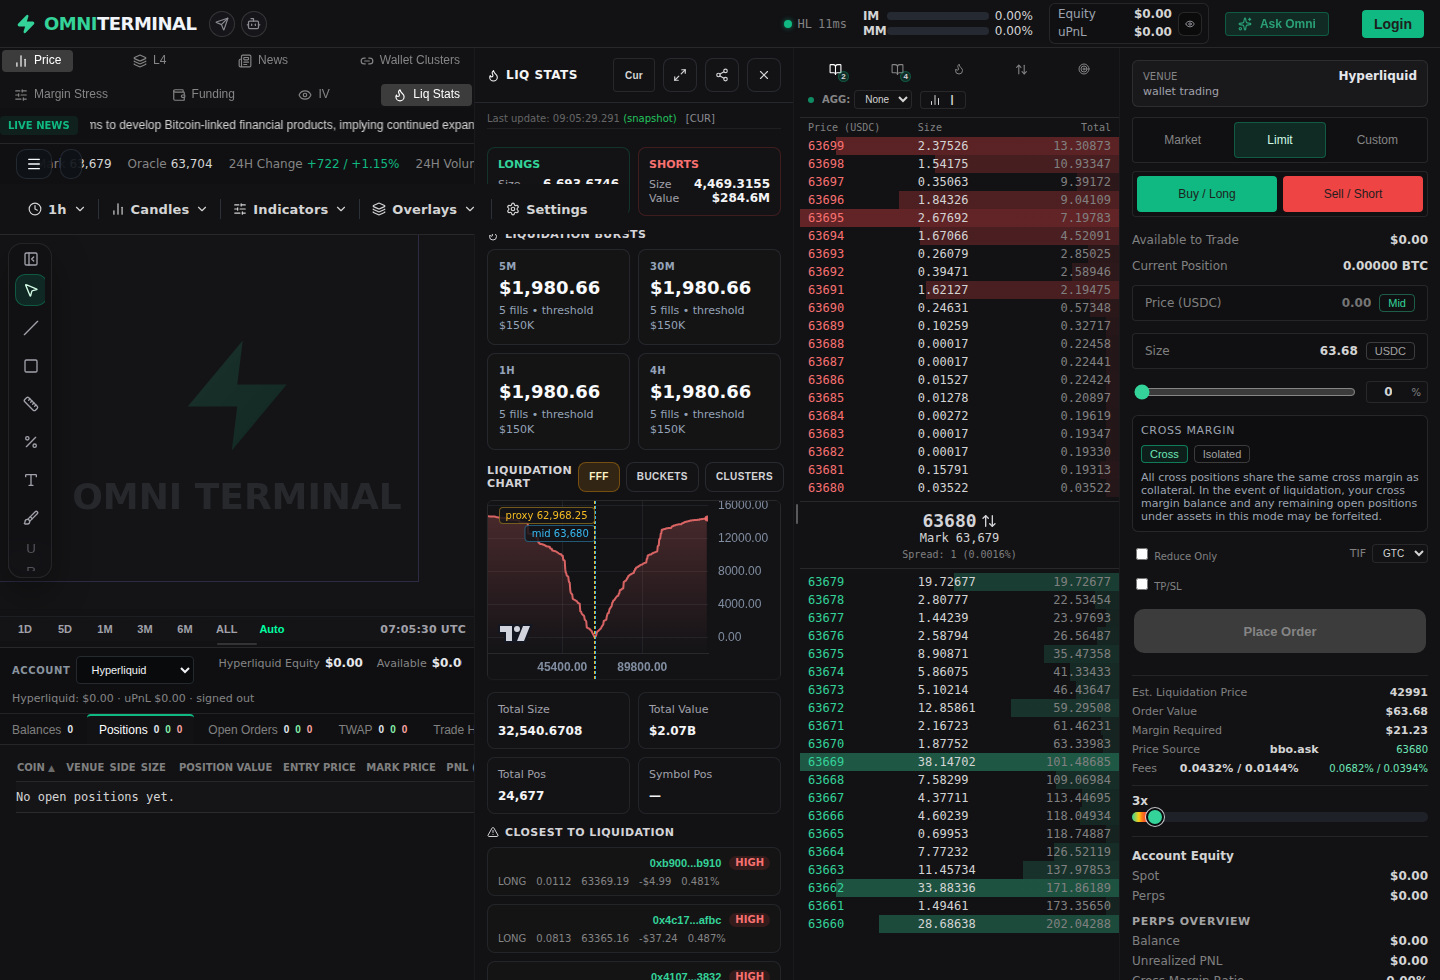Click the ALL time range button

[x=227, y=630]
